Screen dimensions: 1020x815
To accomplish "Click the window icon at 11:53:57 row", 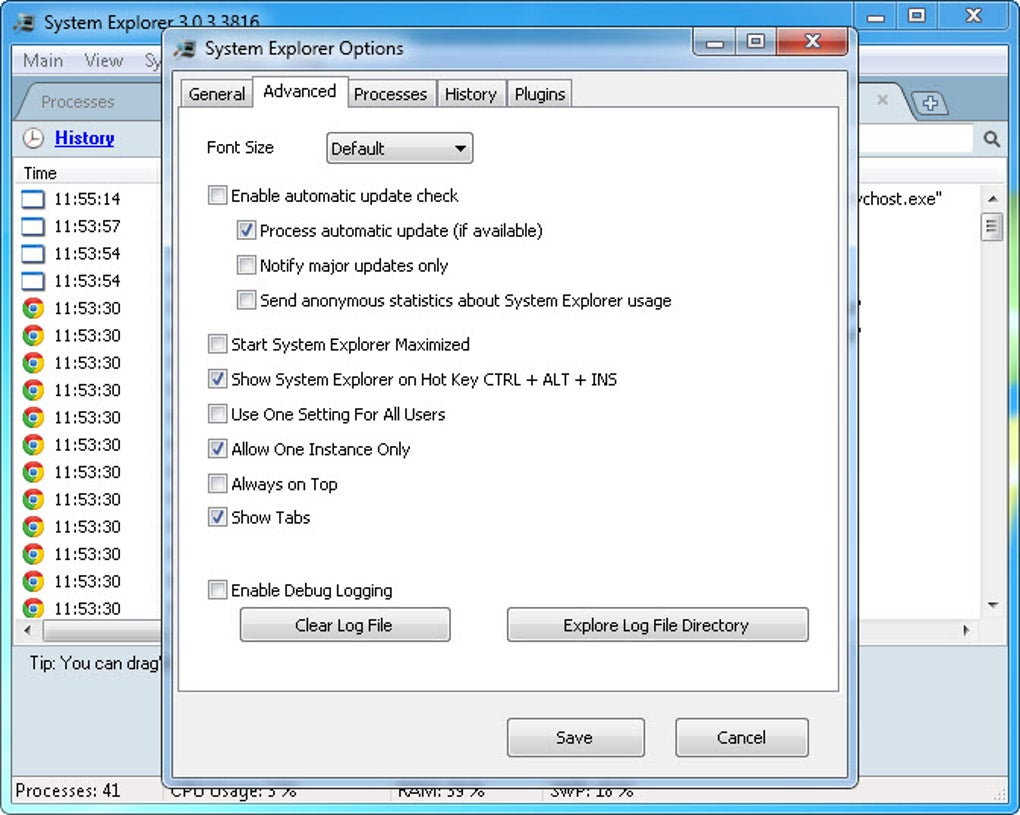I will [33, 226].
